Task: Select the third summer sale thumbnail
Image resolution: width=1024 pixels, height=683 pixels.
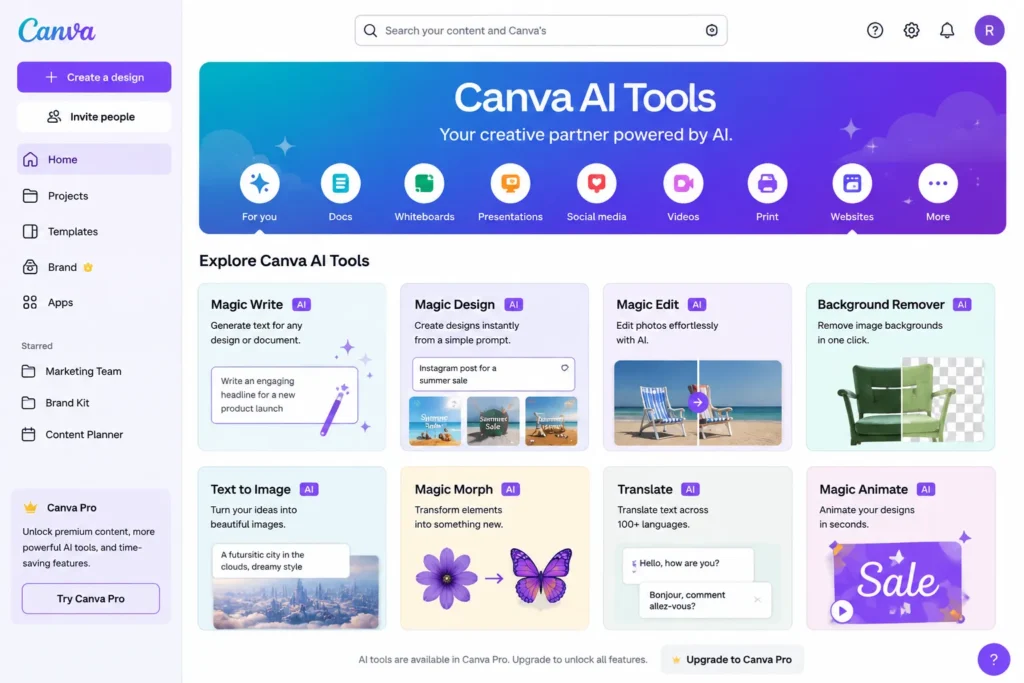Action: pos(551,421)
